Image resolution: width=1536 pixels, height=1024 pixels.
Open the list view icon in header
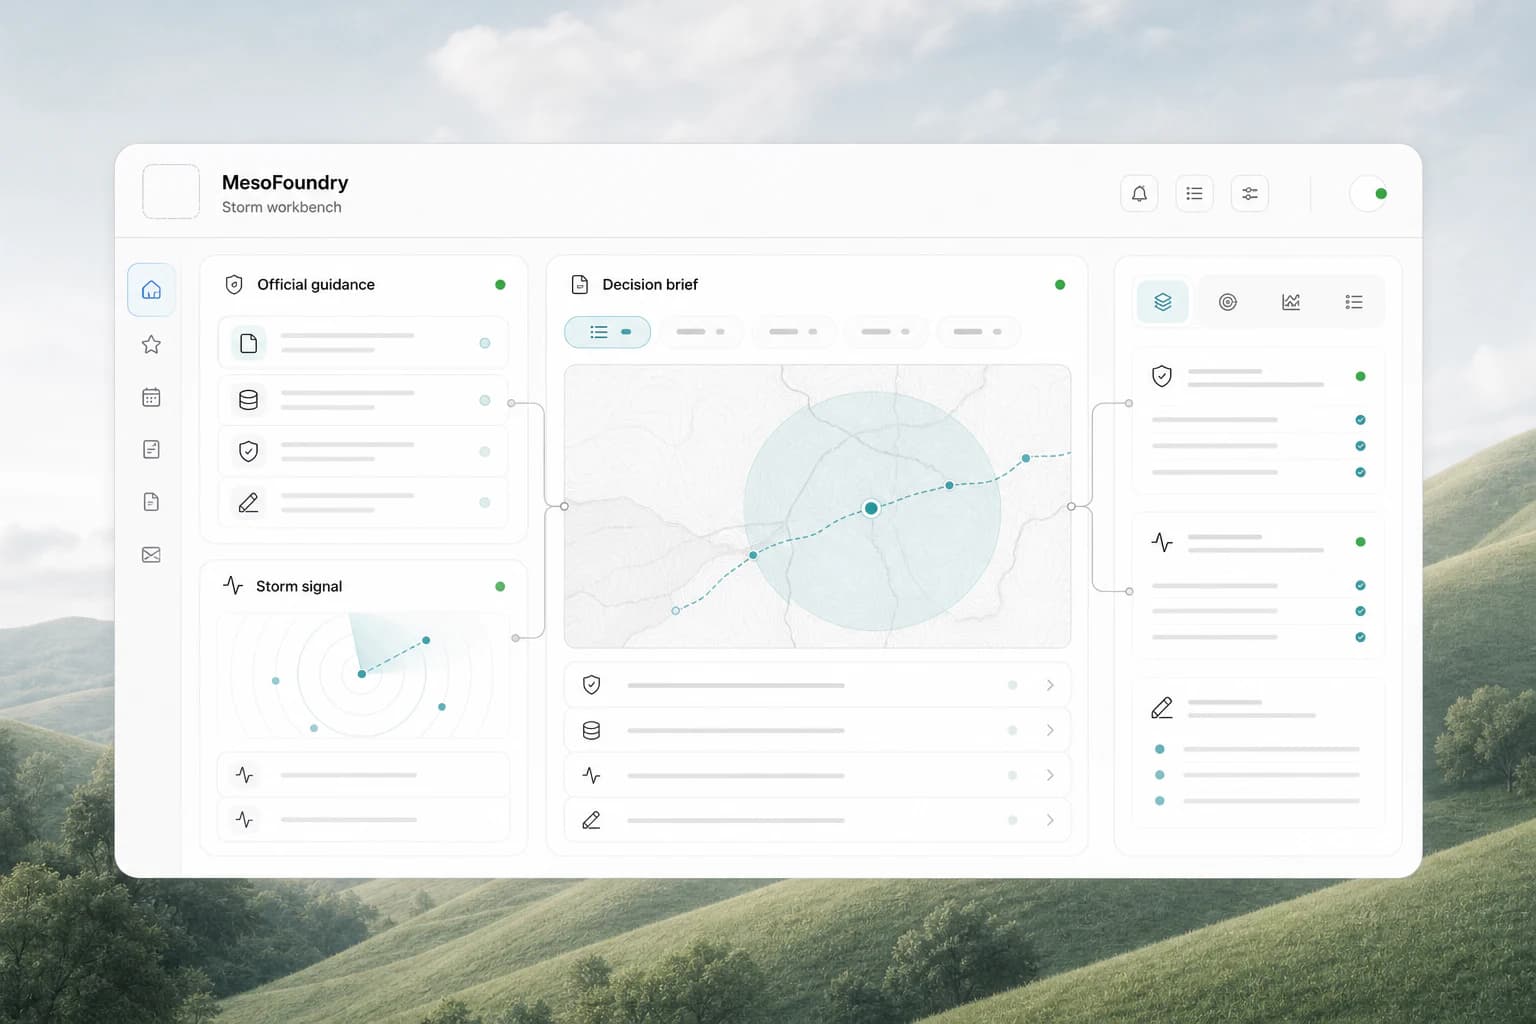click(1194, 193)
